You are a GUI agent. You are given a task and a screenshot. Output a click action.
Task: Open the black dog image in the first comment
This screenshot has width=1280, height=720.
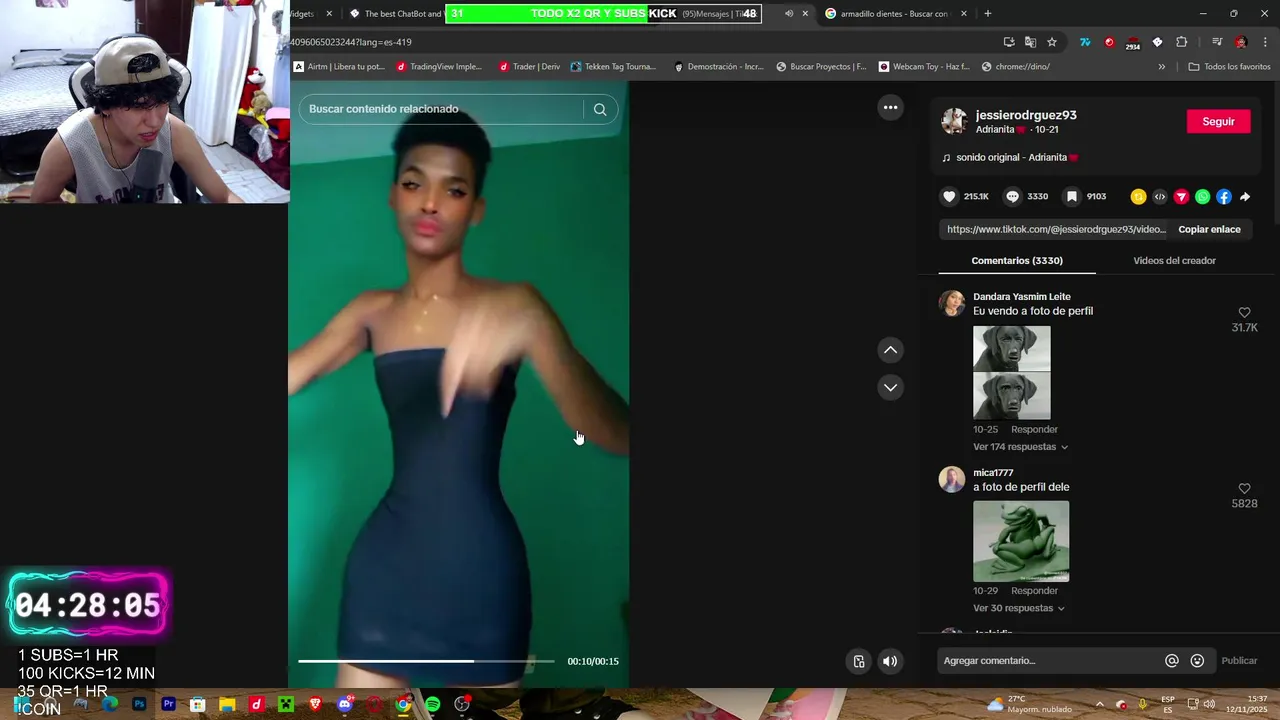(x=1012, y=372)
